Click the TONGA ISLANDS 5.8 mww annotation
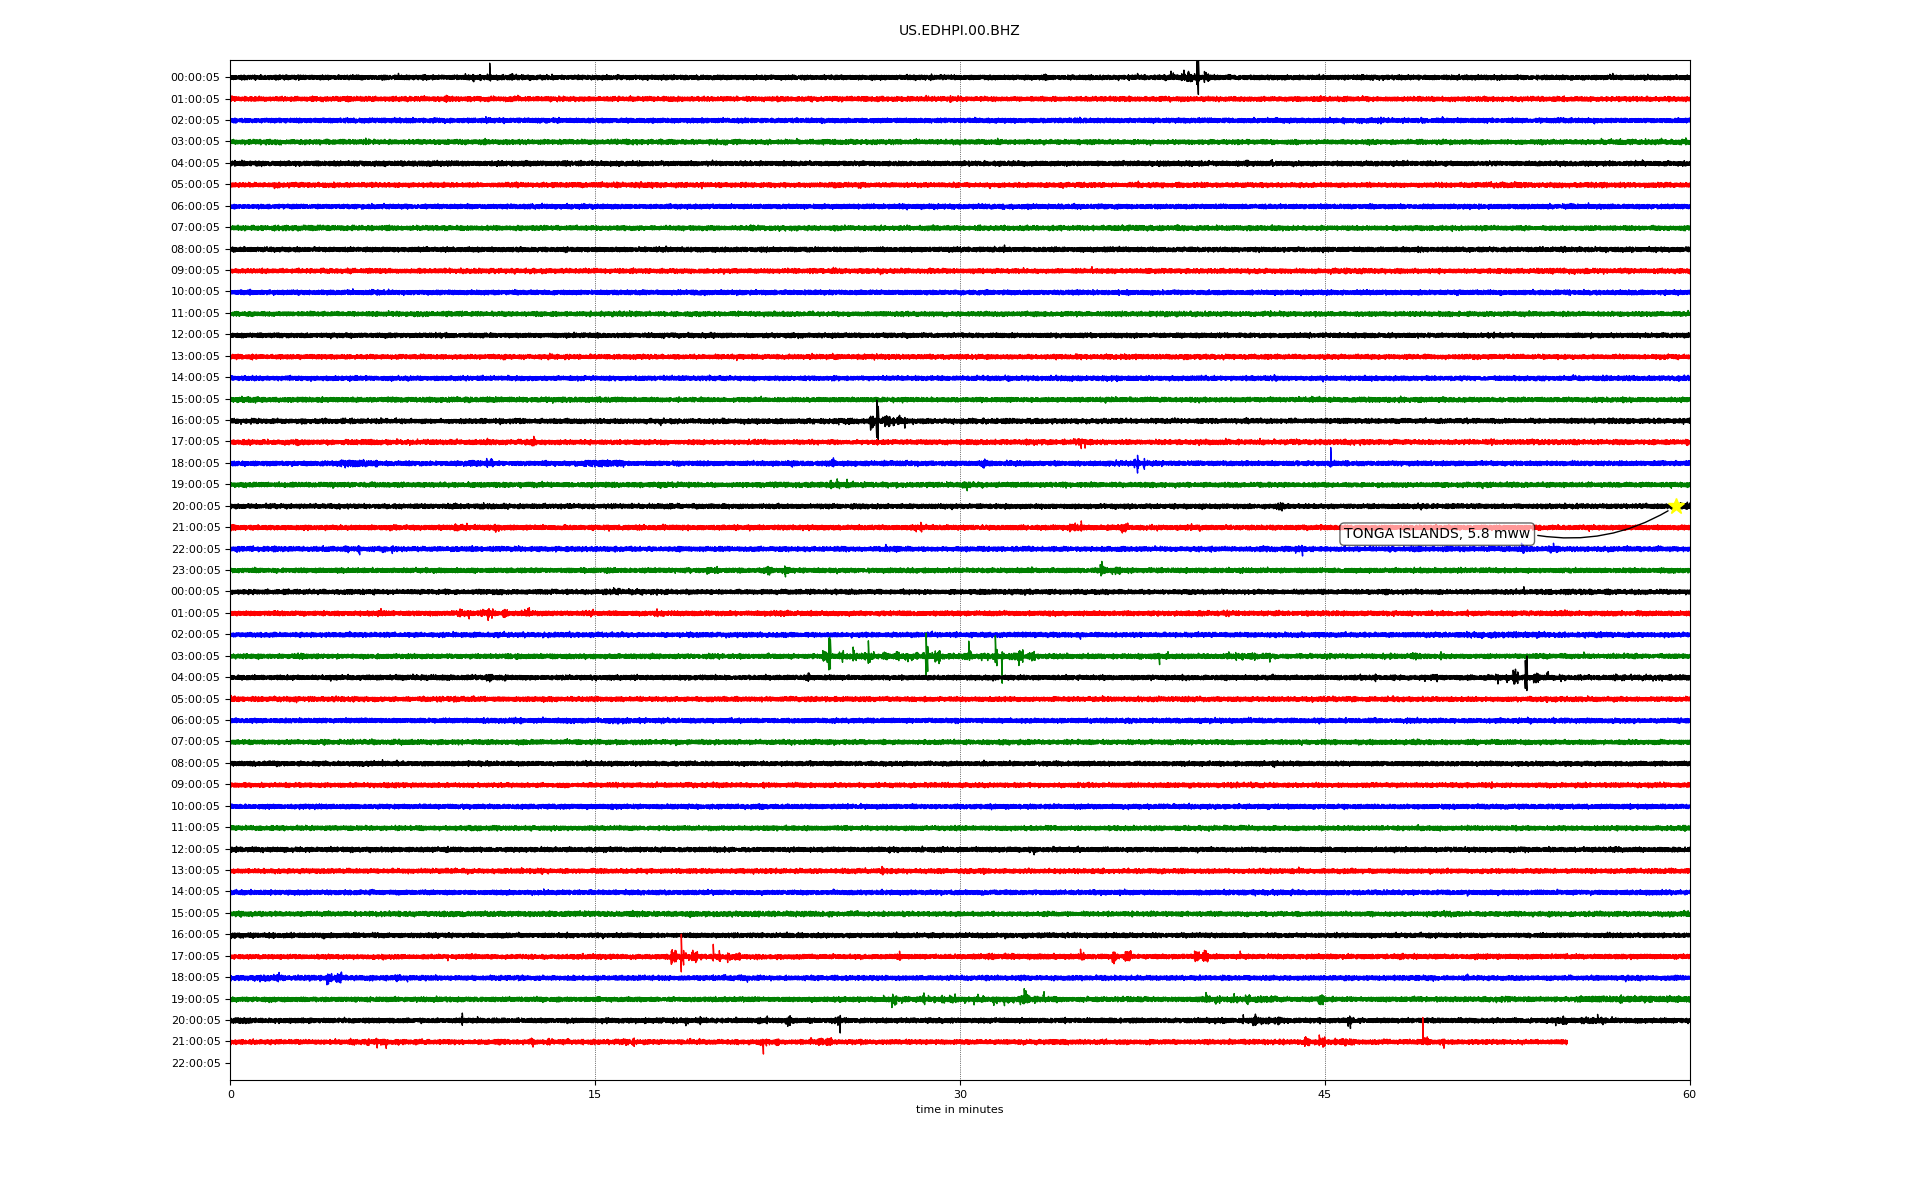The height and width of the screenshot is (1200, 1920). click(1436, 534)
